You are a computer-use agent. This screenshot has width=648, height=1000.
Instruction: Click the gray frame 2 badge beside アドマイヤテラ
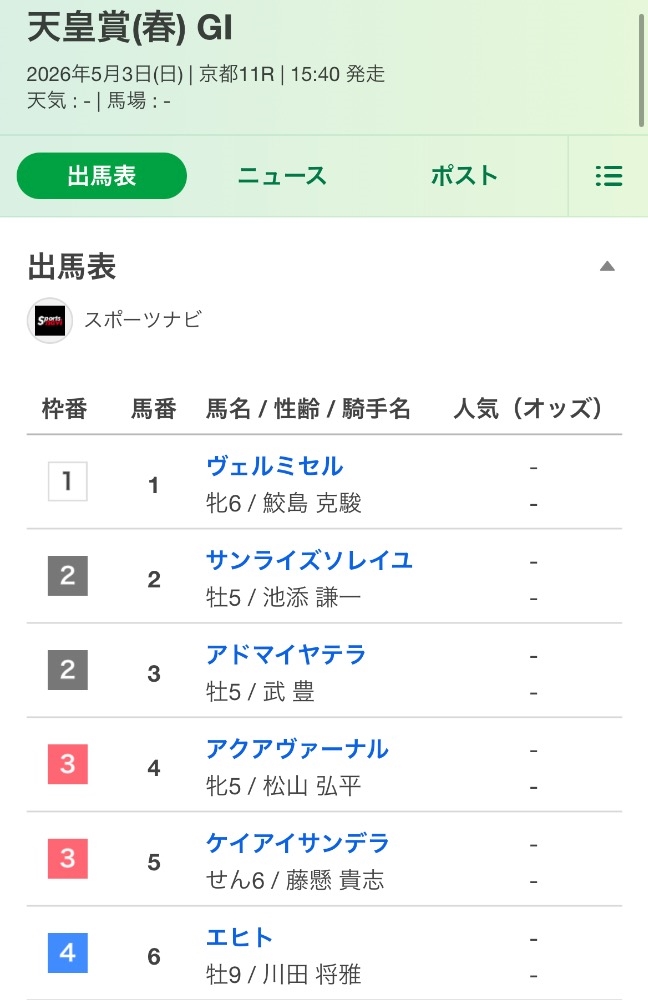[x=68, y=670]
